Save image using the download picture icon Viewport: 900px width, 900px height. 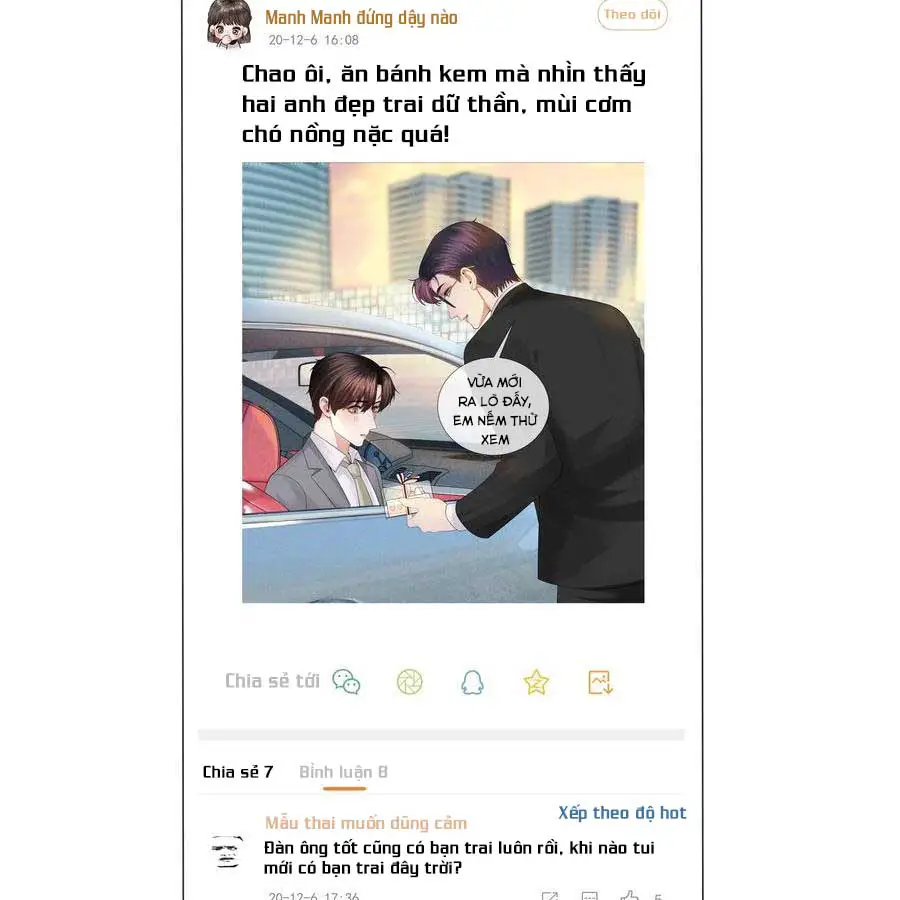coord(600,682)
